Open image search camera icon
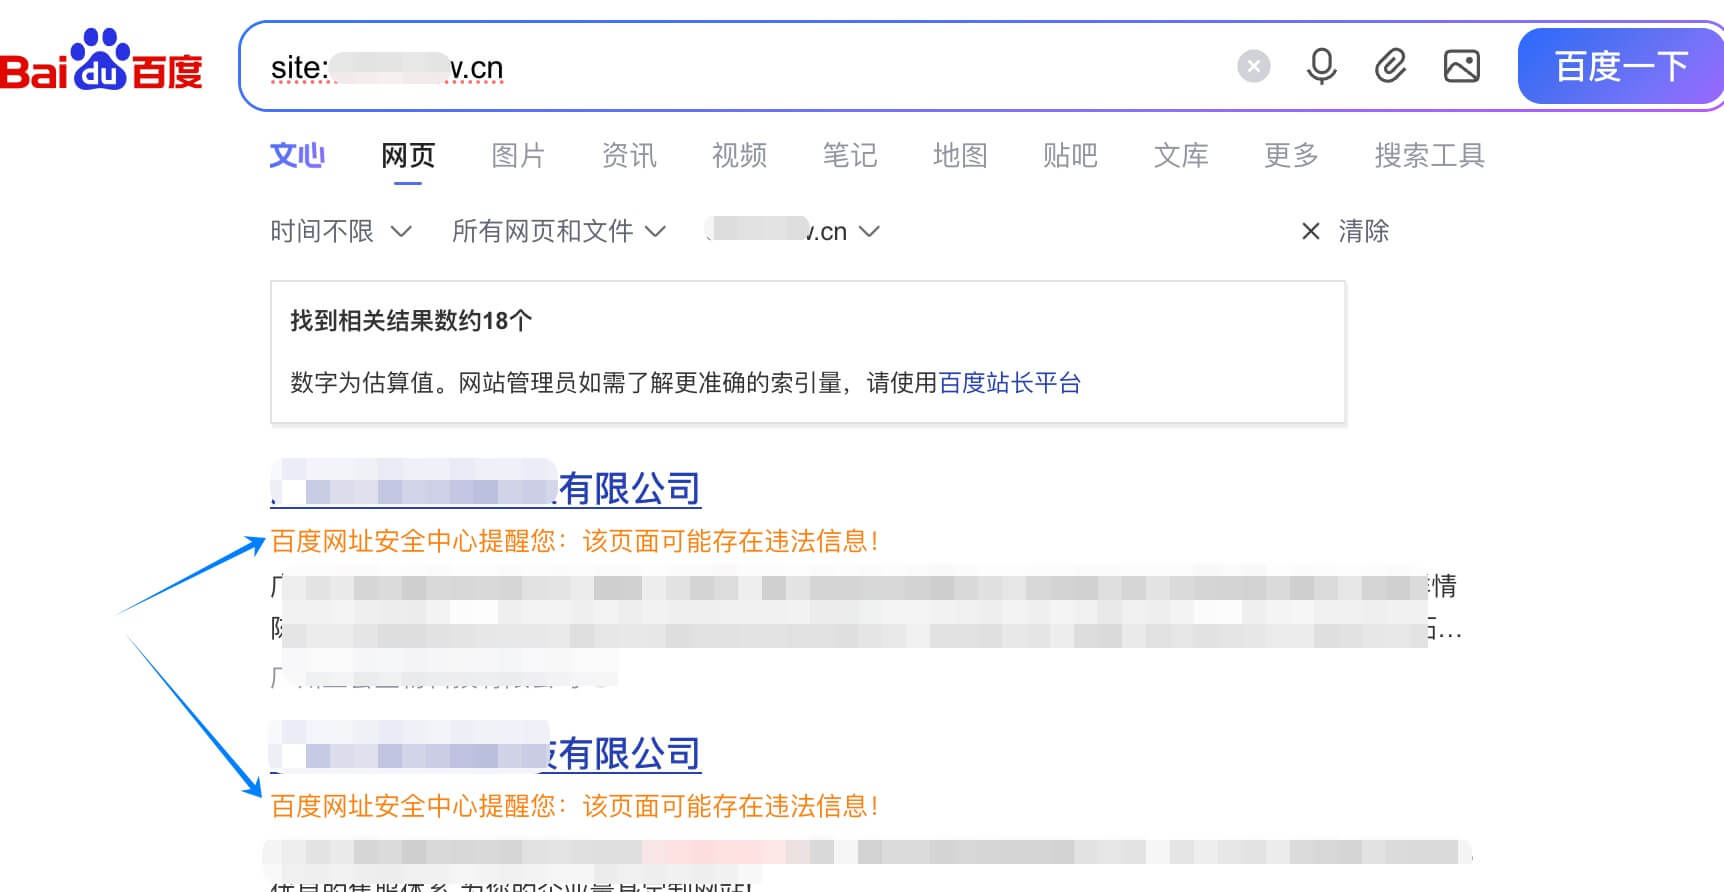The height and width of the screenshot is (892, 1724). (1461, 66)
